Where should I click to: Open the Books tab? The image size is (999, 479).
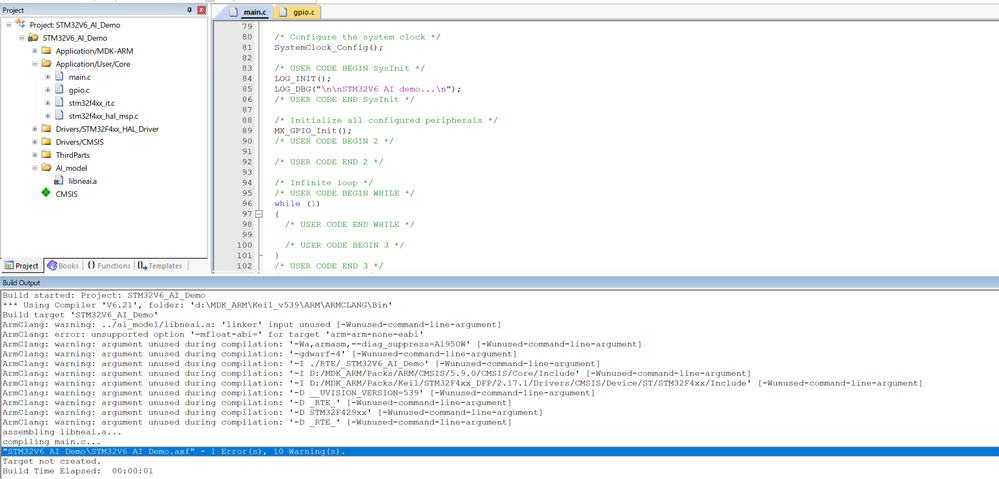click(x=63, y=266)
